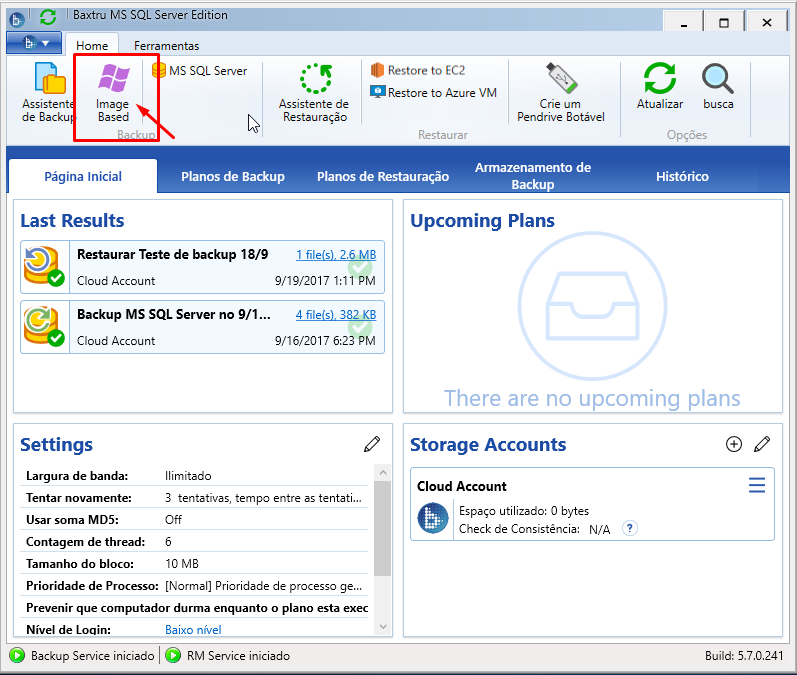Open the Armazenamento de Backup tab
The width and height of the screenshot is (797, 675).
coord(533,176)
